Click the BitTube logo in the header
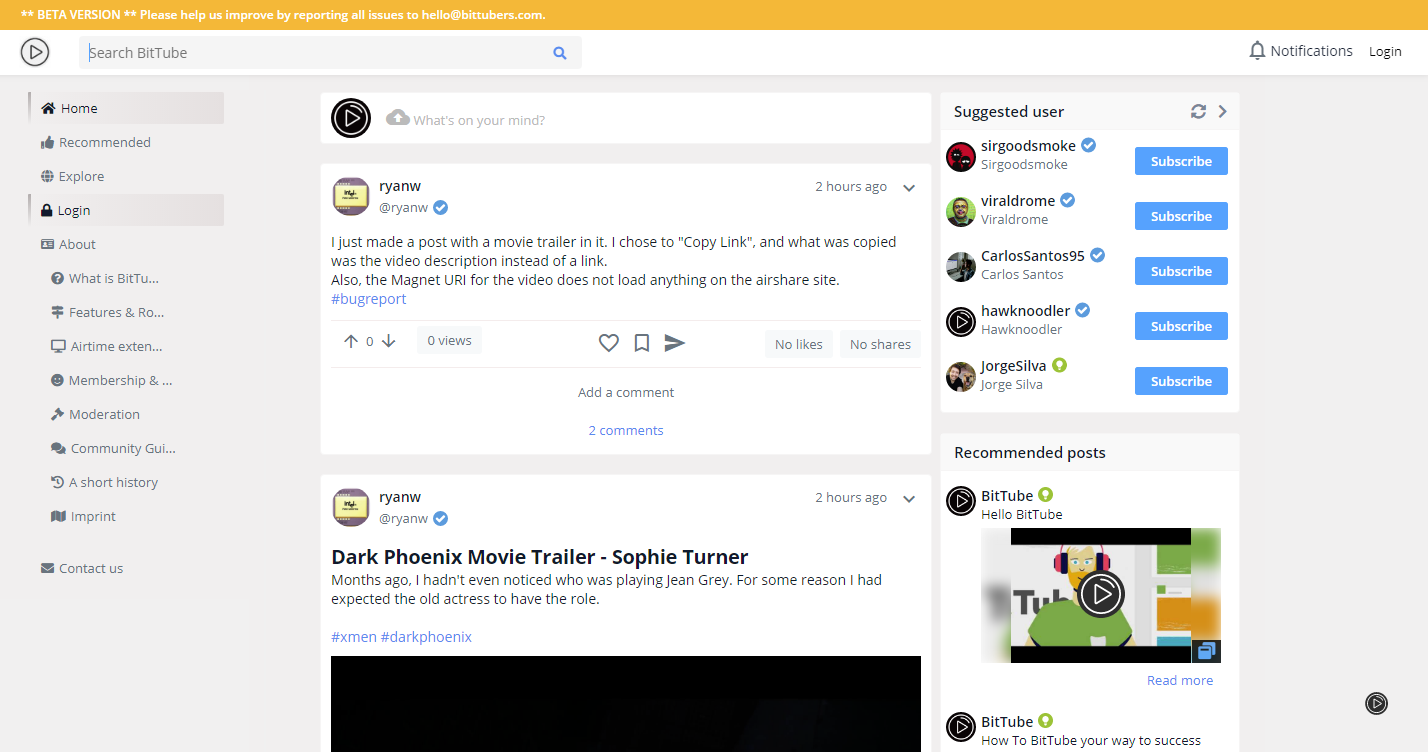Viewport: 1428px width, 752px height. click(x=35, y=52)
